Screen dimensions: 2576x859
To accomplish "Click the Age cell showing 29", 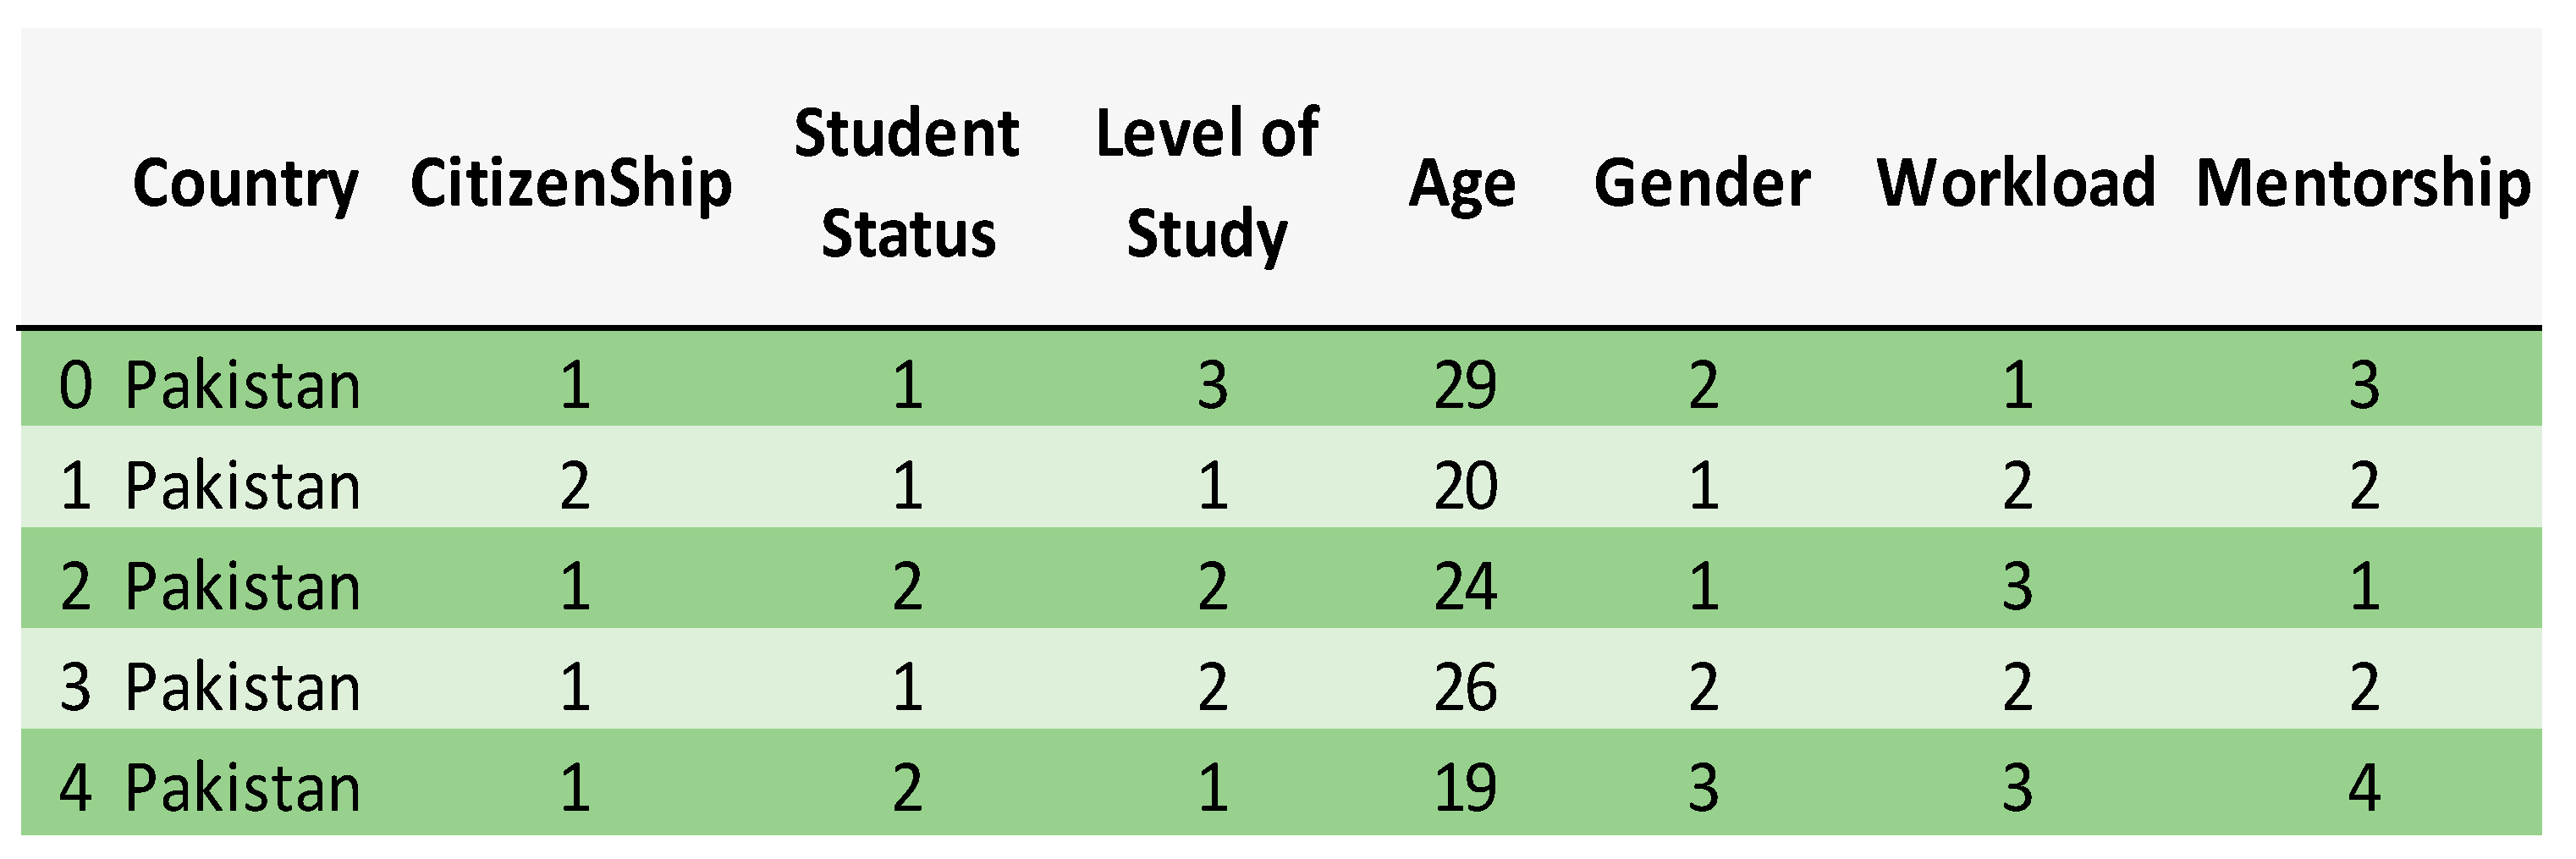I will pos(1465,385).
